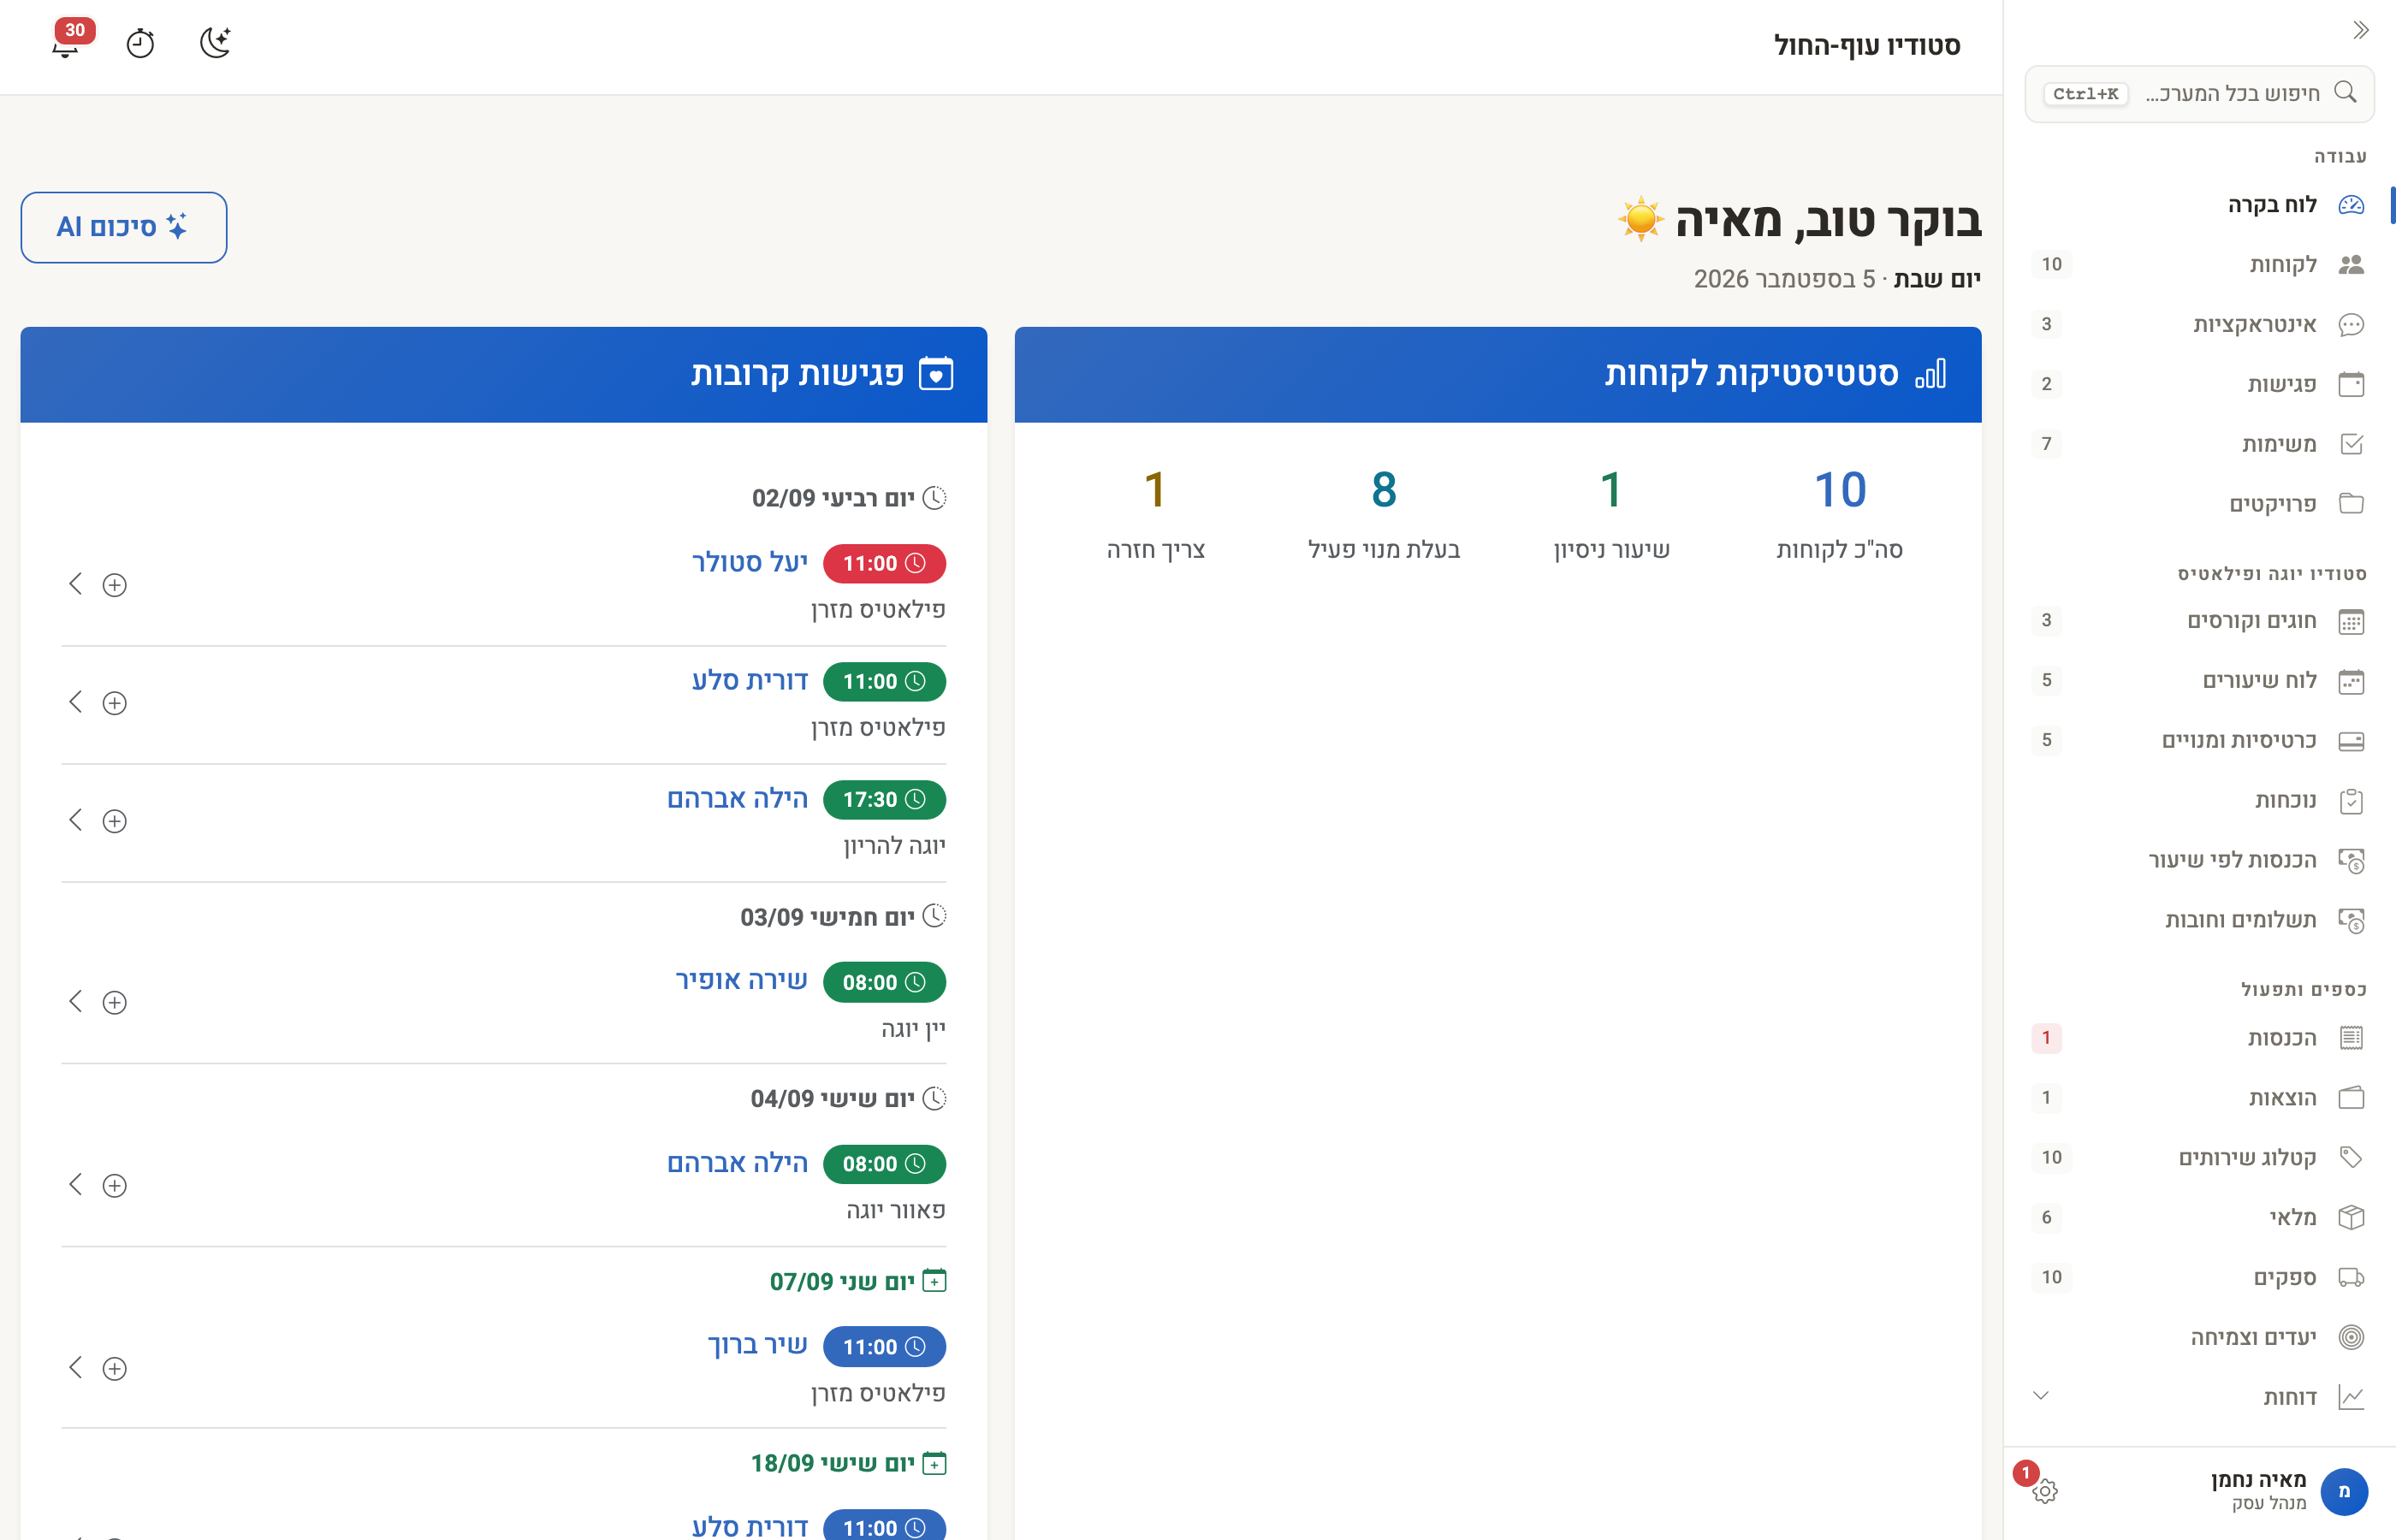2396x1540 pixels.
Task: Click the מלאי inventory box icon
Action: pyautogui.click(x=2351, y=1218)
